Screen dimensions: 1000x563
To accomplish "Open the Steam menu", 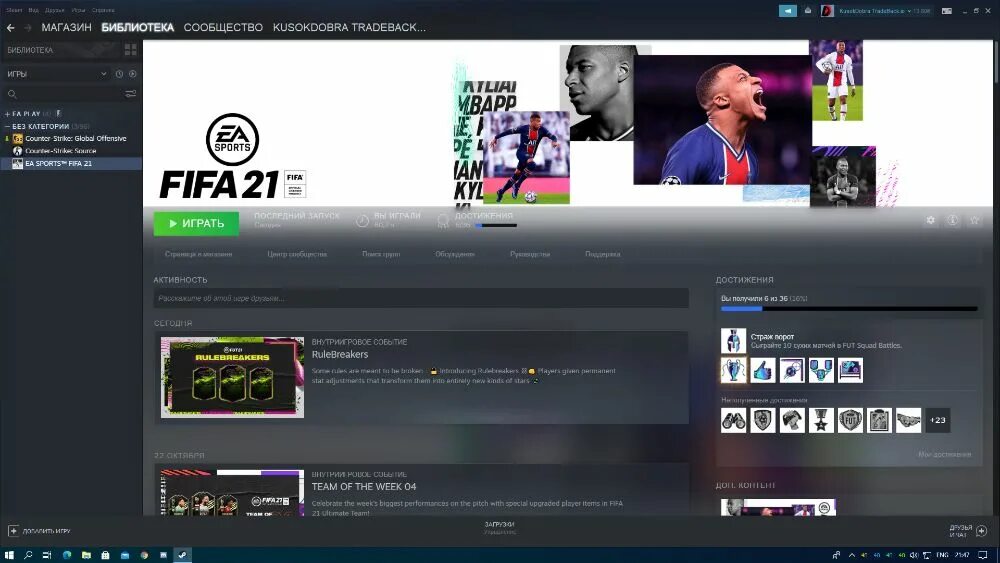I will tap(14, 10).
